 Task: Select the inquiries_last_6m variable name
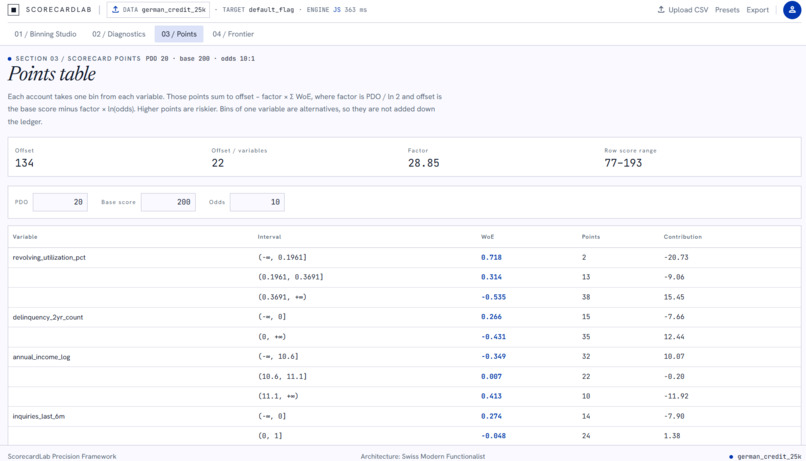coord(39,416)
